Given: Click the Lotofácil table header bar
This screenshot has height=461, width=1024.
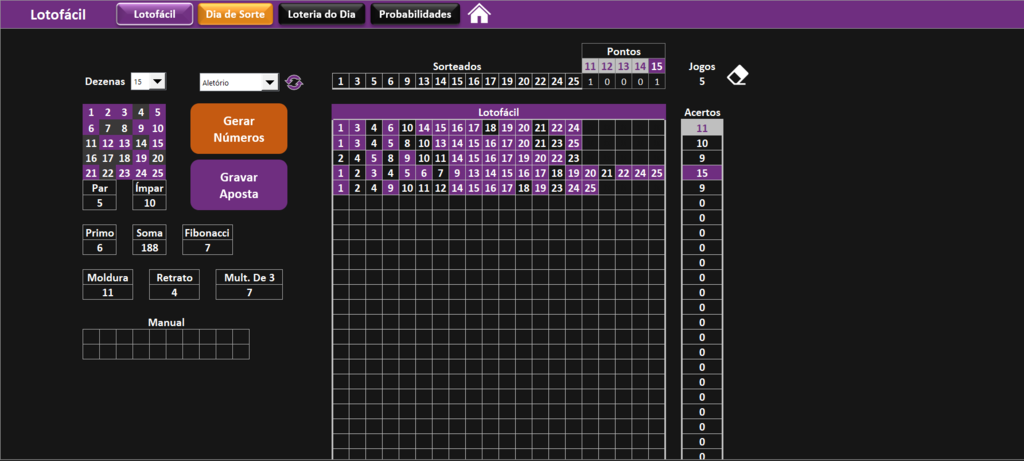Looking at the screenshot, I should pos(498,112).
